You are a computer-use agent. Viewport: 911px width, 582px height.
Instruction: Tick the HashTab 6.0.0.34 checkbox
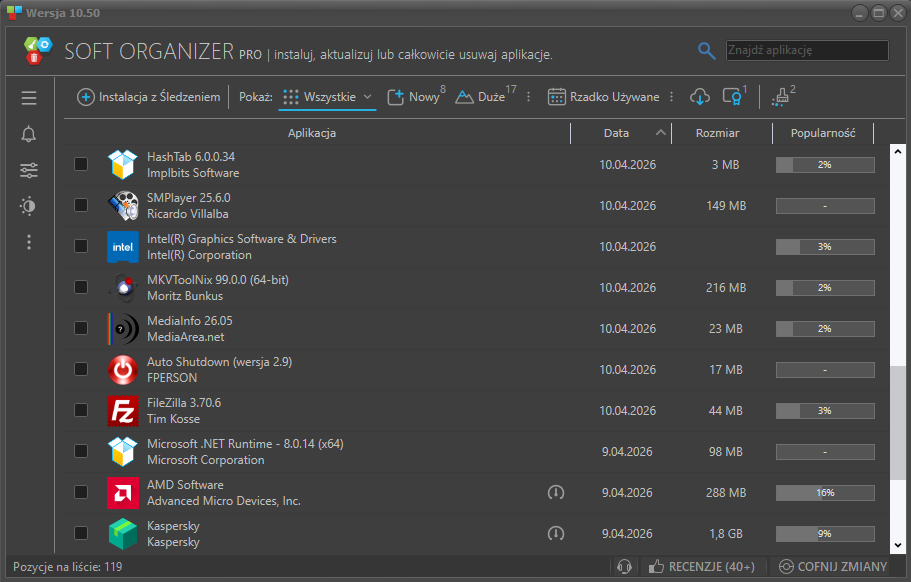(x=81, y=164)
